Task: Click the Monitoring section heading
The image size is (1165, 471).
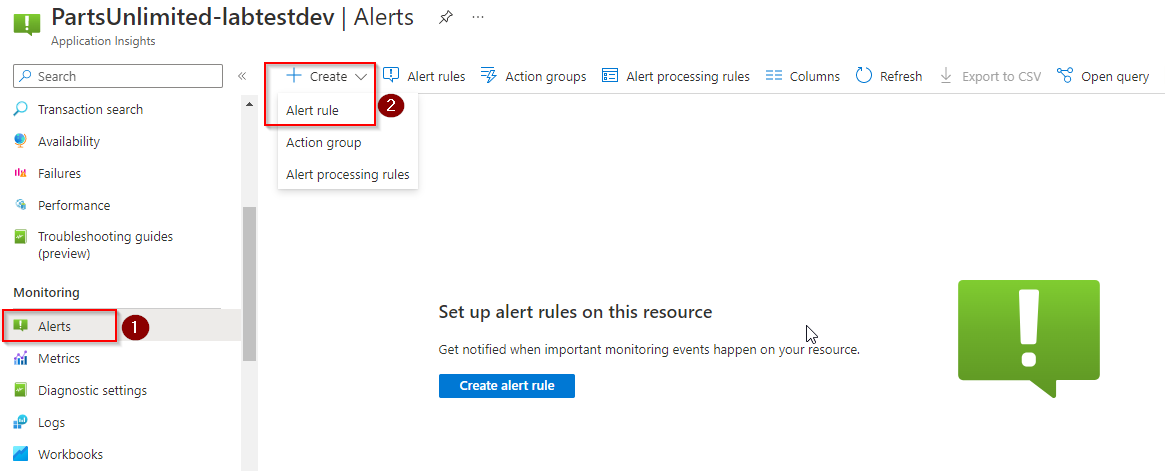Action: (46, 293)
